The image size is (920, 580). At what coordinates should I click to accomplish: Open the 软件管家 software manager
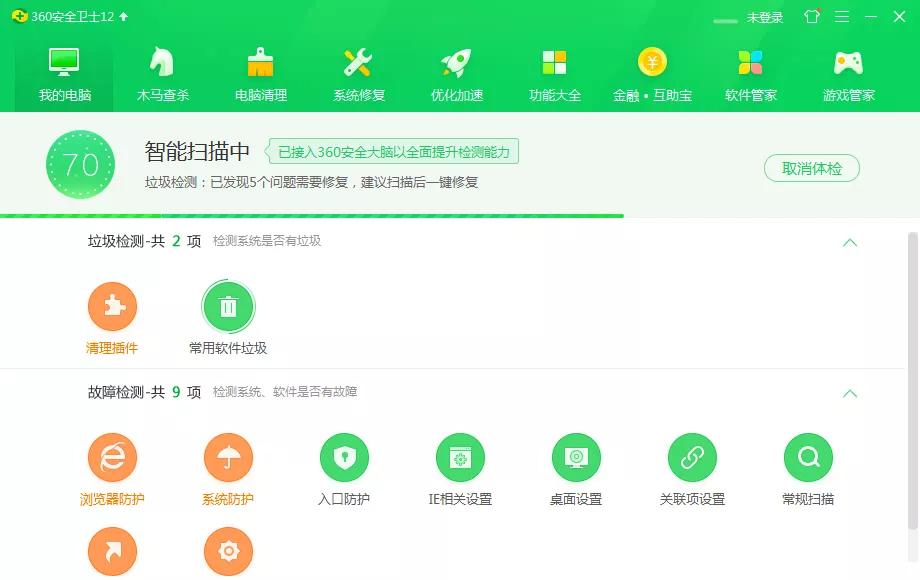[x=752, y=68]
